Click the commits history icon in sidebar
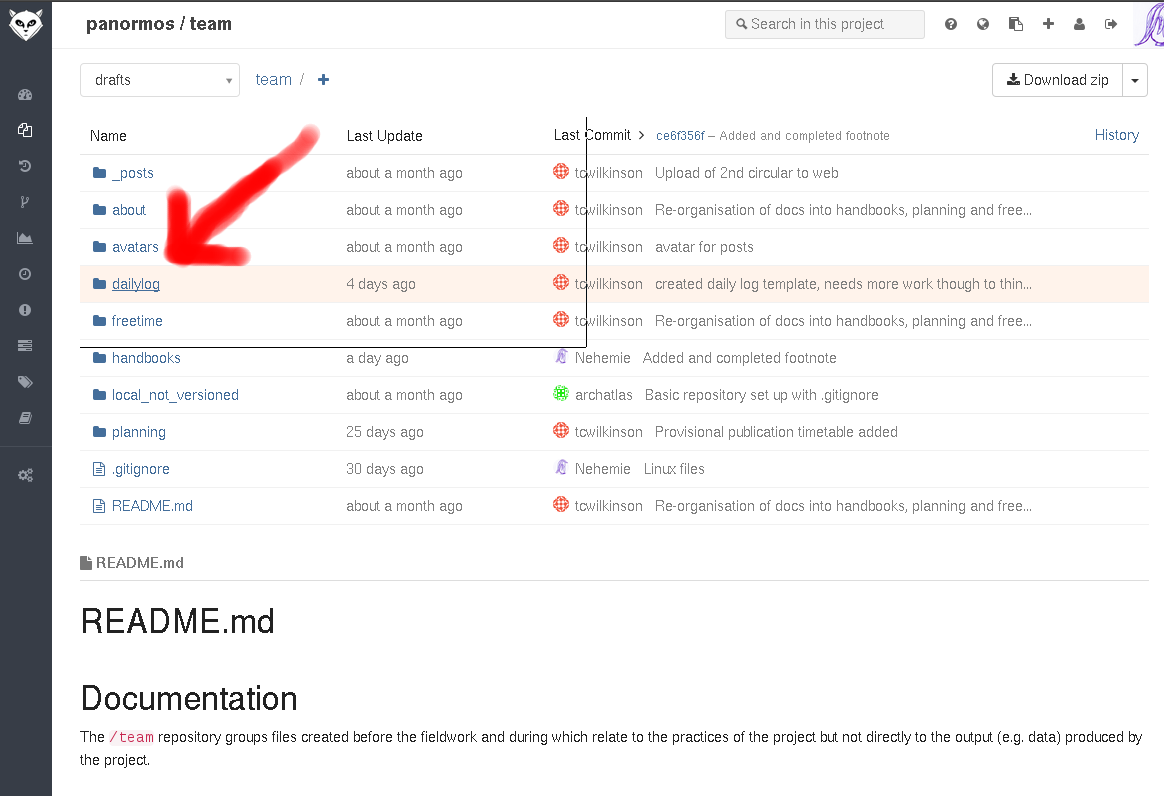This screenshot has height=796, width=1164. click(25, 166)
